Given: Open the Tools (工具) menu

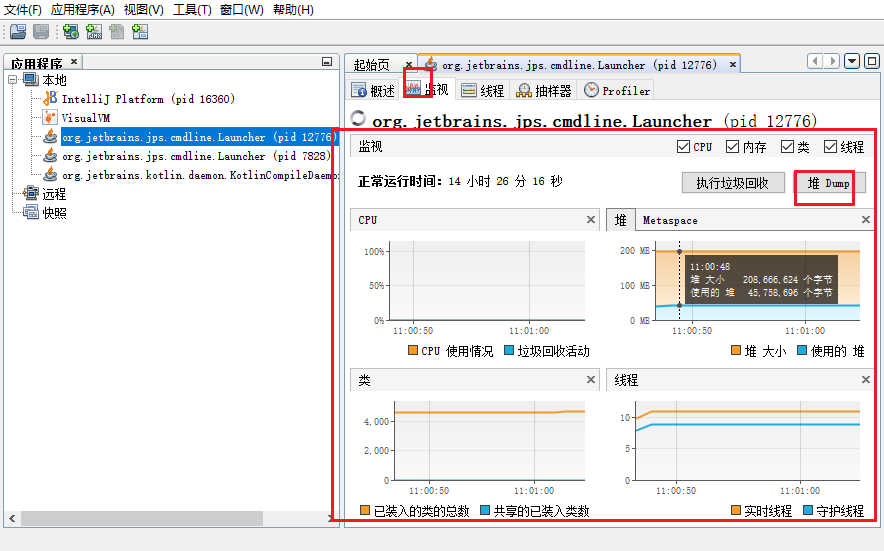Looking at the screenshot, I should [192, 10].
